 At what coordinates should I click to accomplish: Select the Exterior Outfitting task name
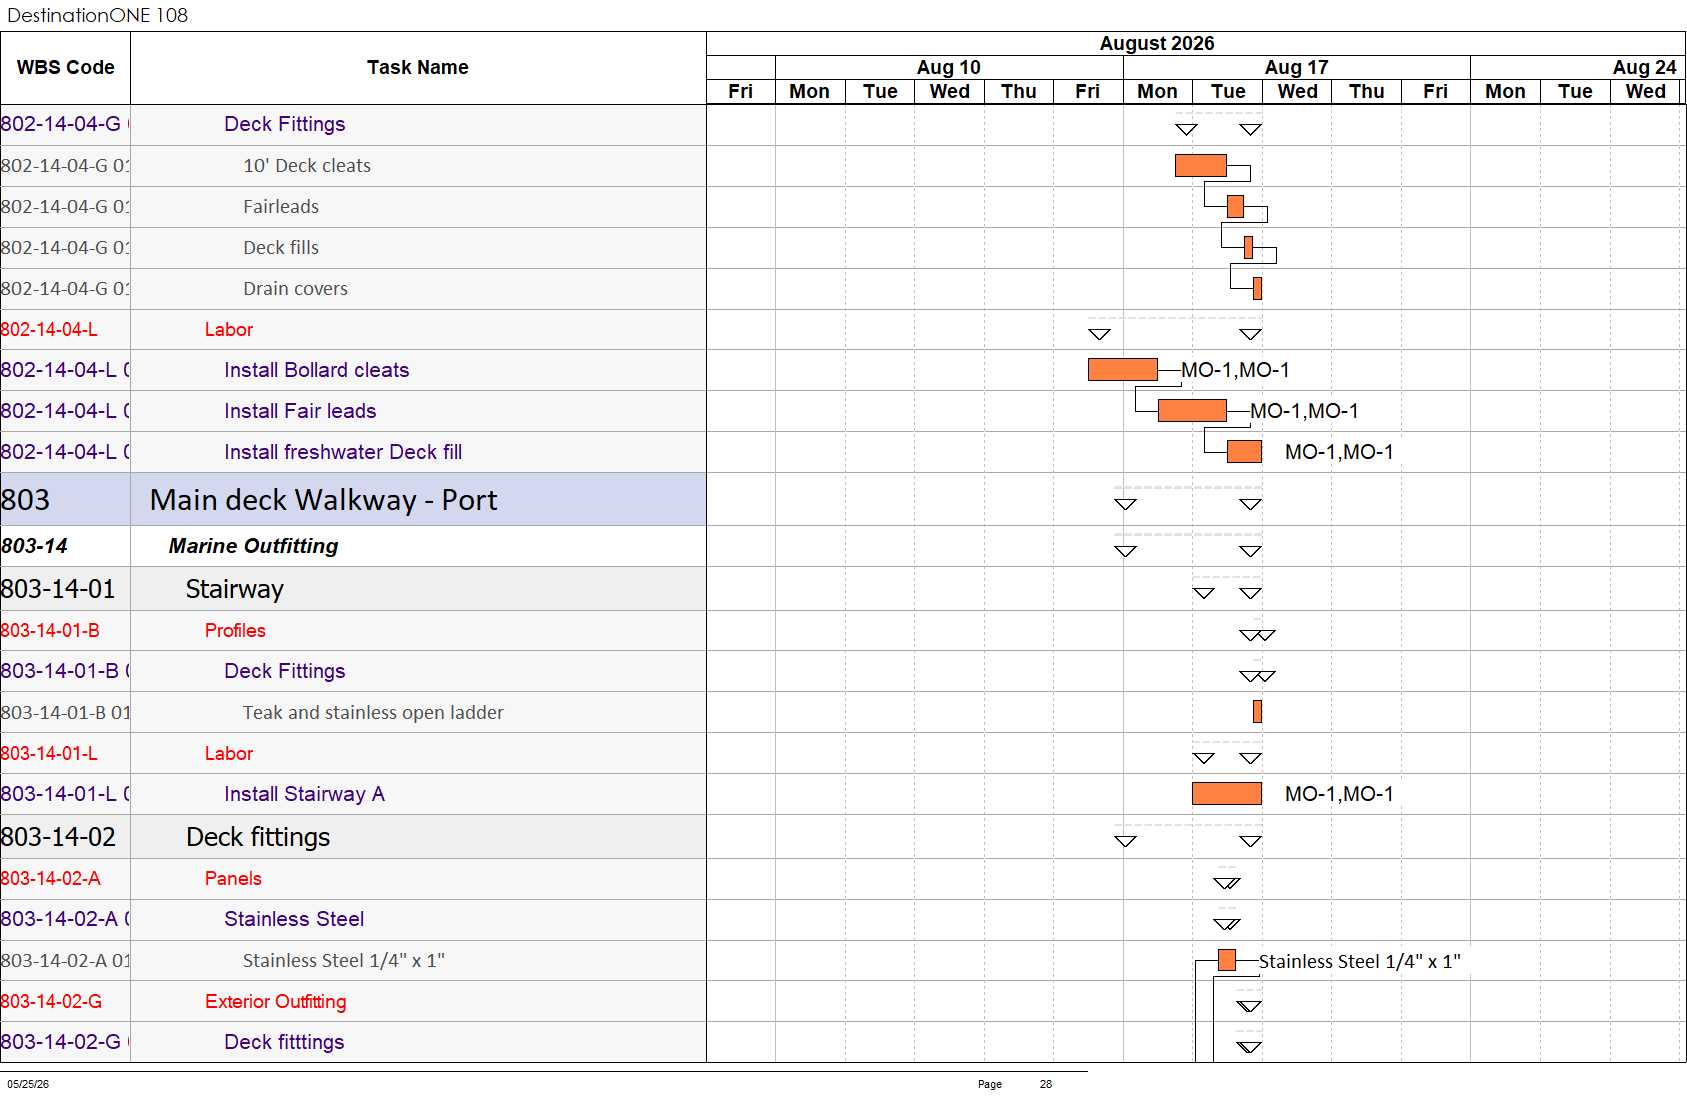[275, 1001]
